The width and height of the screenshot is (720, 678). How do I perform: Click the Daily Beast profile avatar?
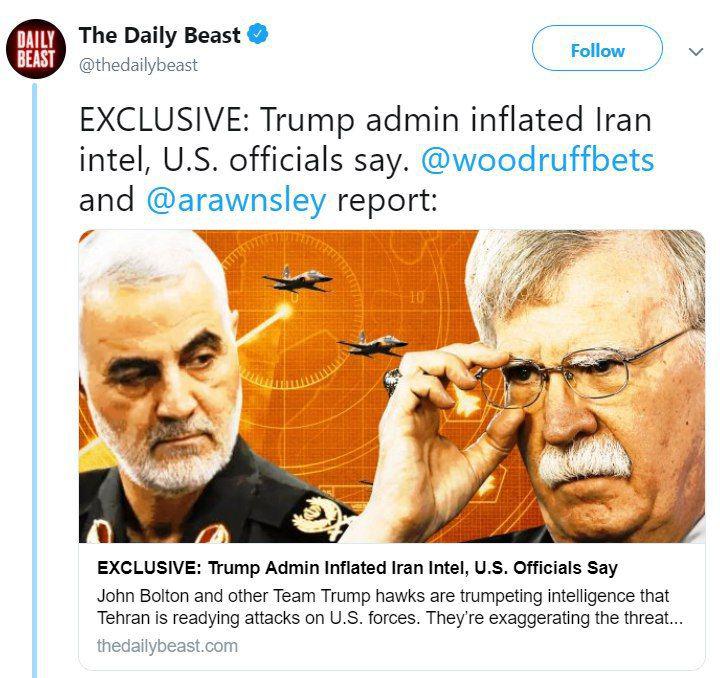35,49
